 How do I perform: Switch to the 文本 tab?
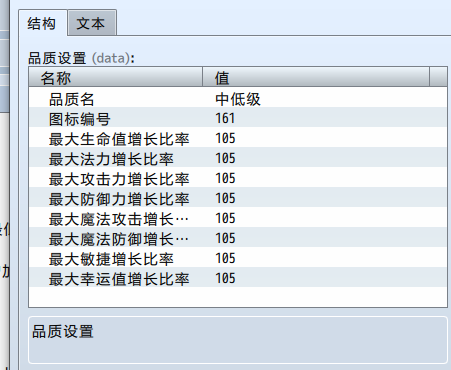(92, 23)
